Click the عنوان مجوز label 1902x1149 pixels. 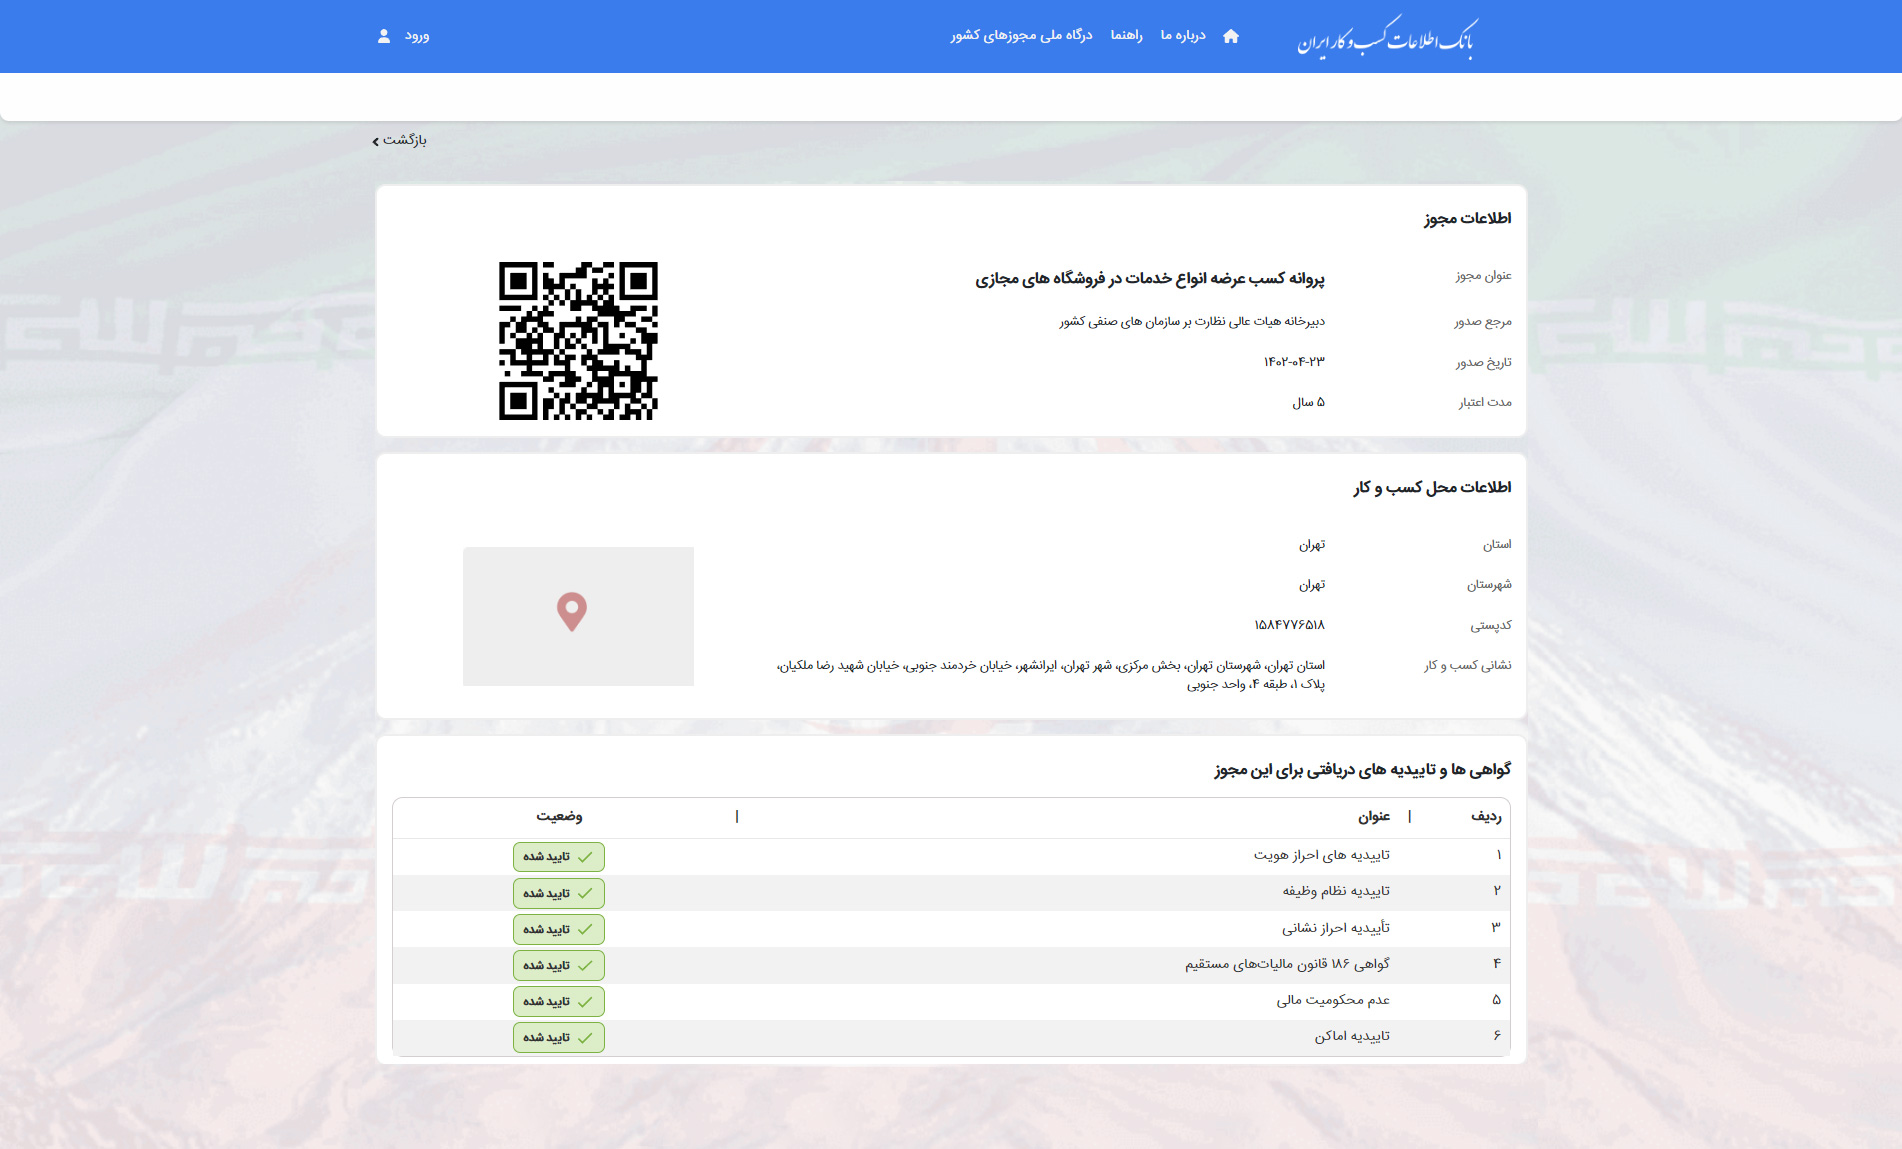(1484, 276)
